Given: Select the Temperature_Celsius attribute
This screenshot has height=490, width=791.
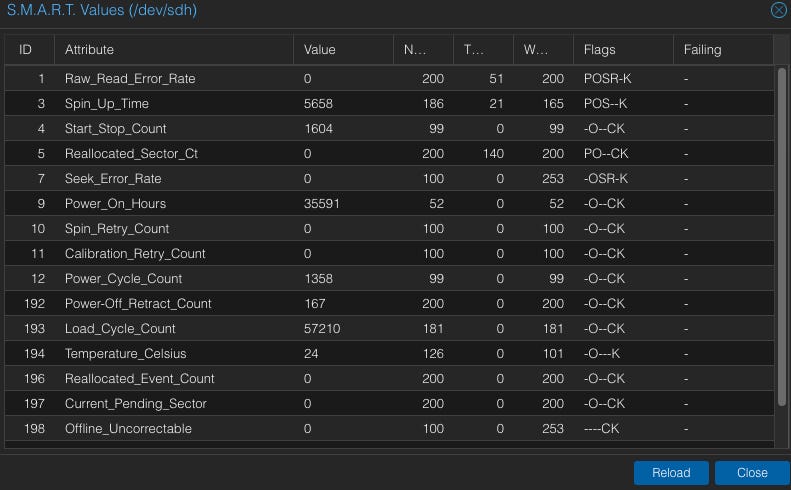Looking at the screenshot, I should (126, 353).
